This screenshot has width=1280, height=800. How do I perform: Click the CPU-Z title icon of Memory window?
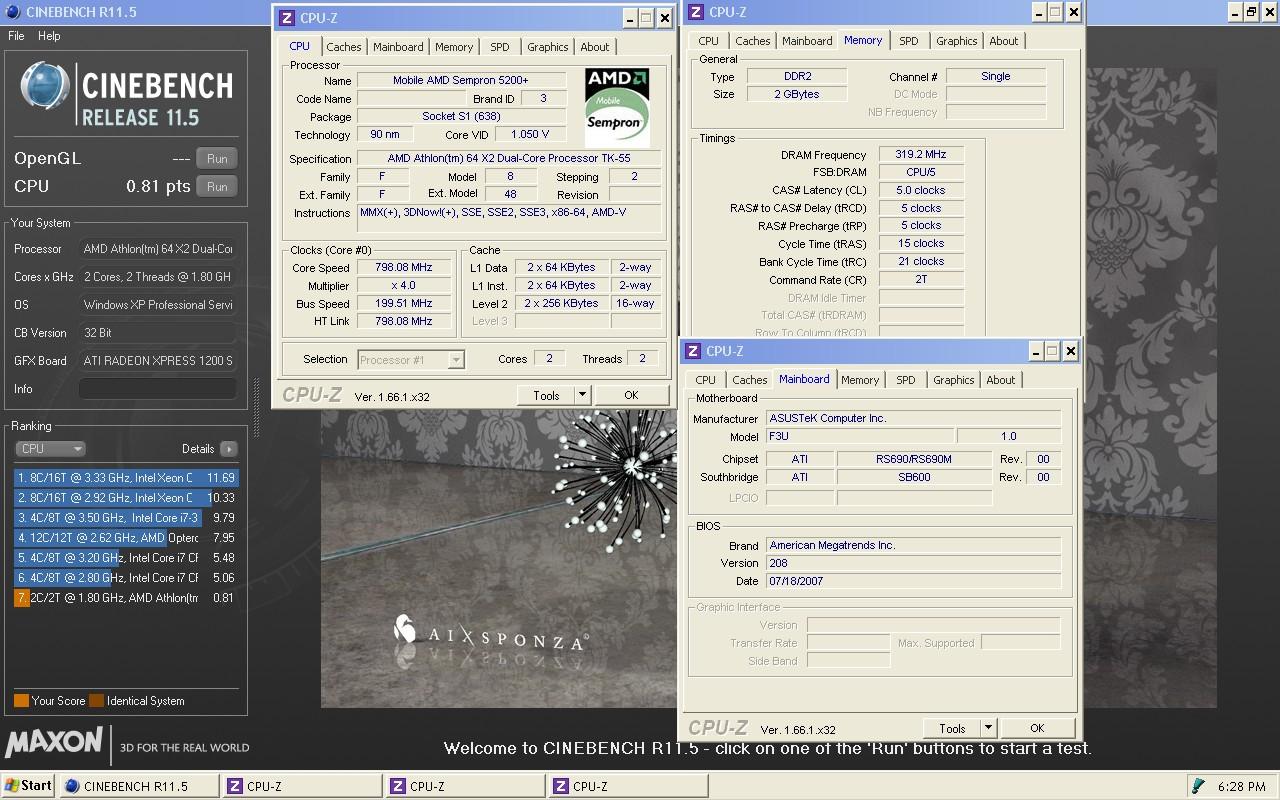[x=695, y=12]
